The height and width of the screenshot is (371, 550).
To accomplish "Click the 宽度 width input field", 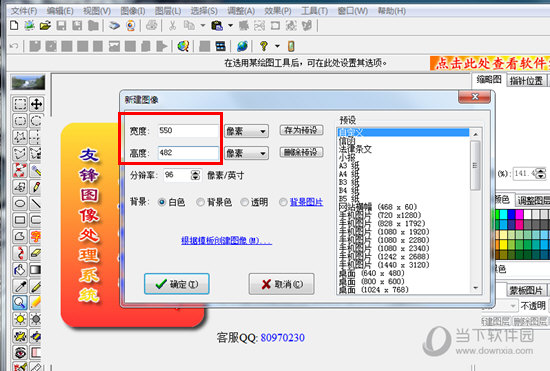I will 188,131.
